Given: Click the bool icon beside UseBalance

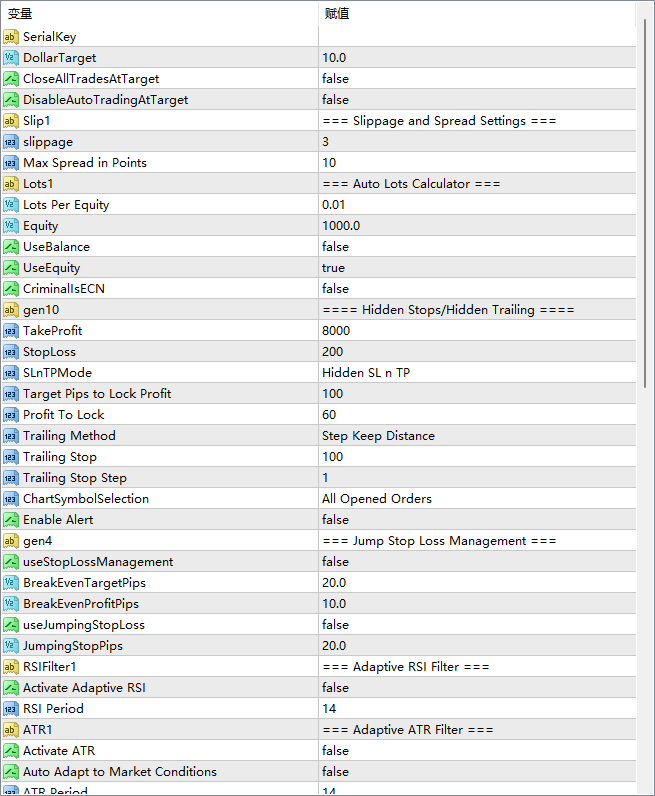Looking at the screenshot, I should click(x=11, y=247).
